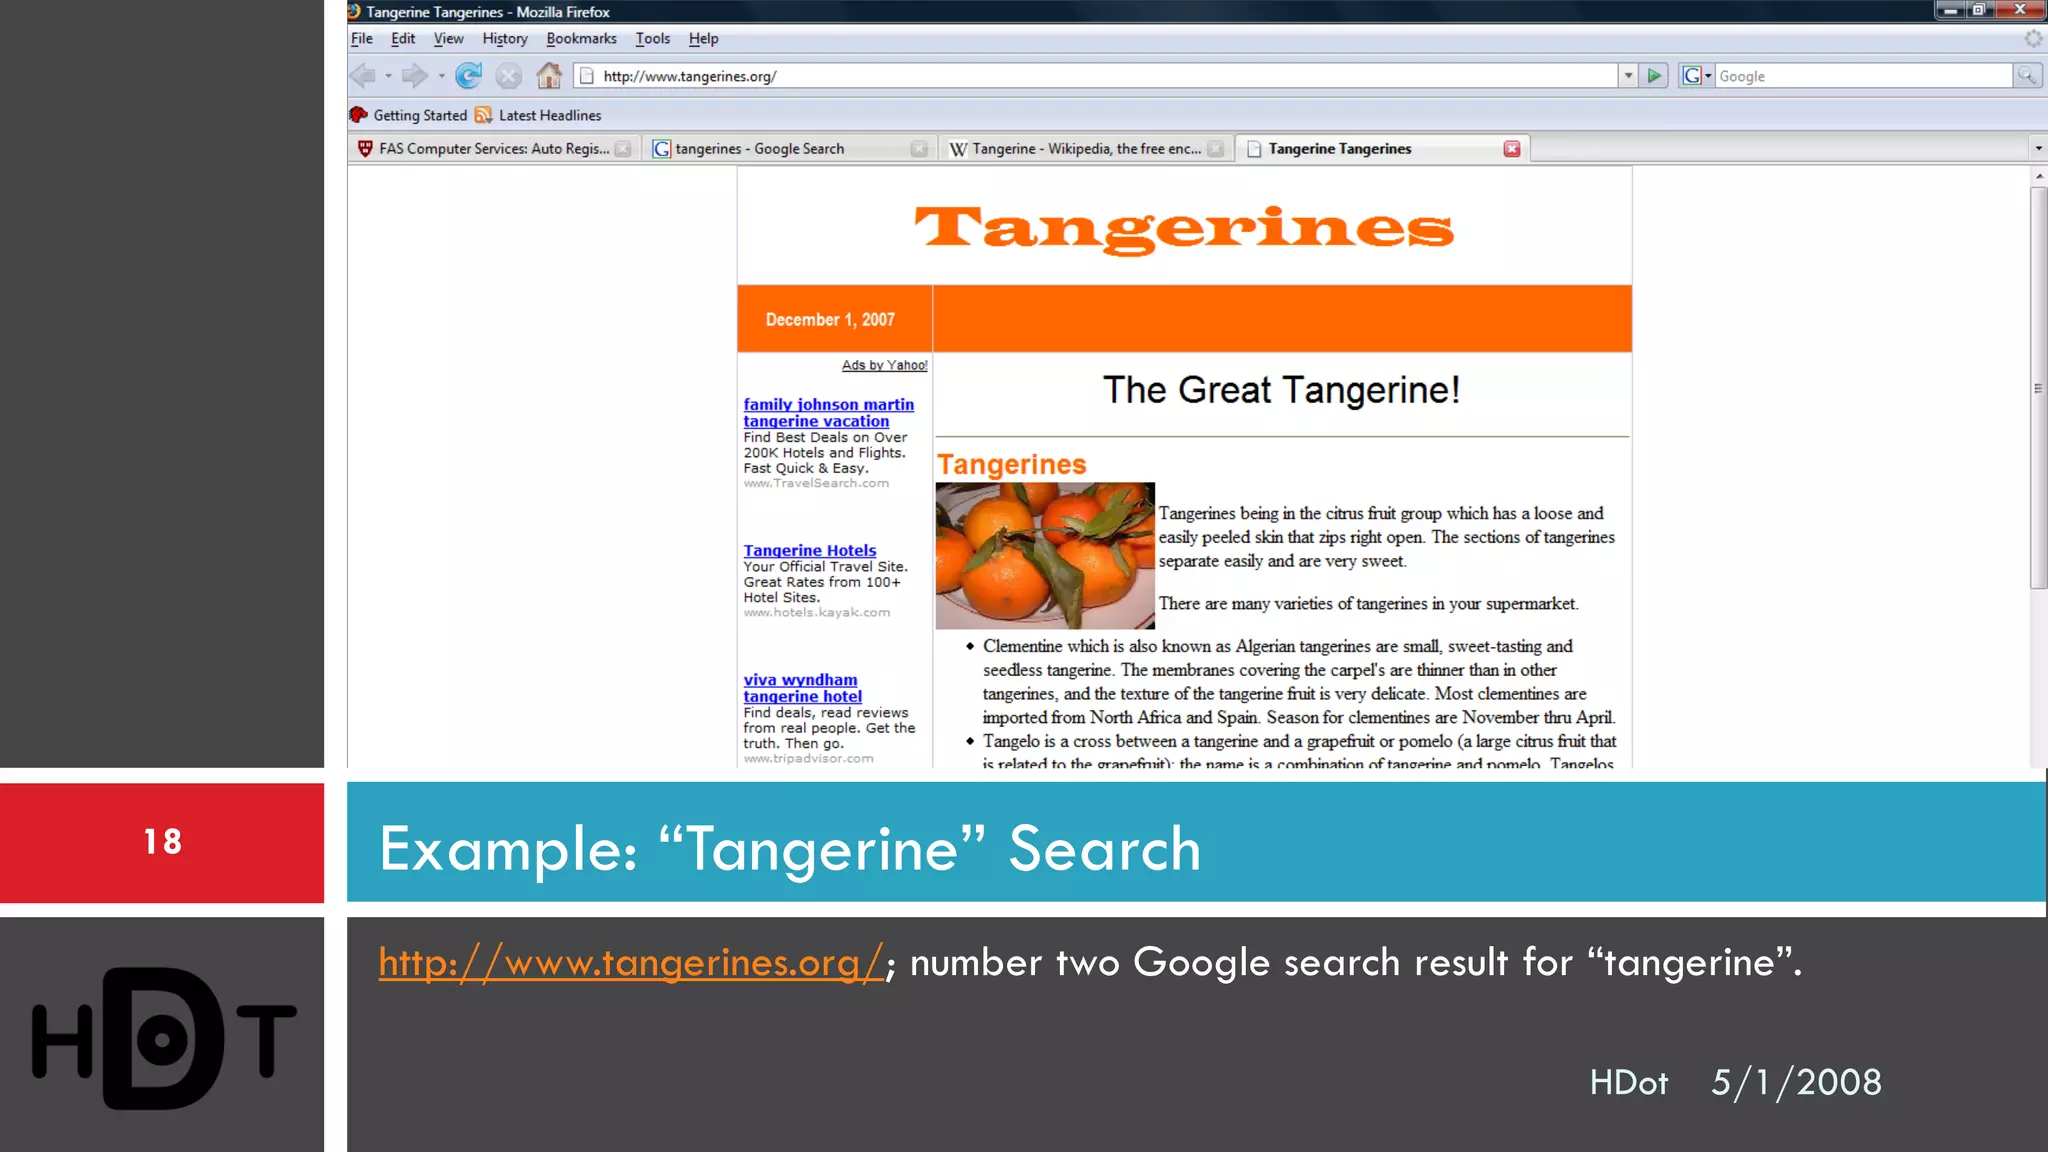The image size is (2048, 1152).
Task: Open the Bookmarks menu
Action: 581,39
